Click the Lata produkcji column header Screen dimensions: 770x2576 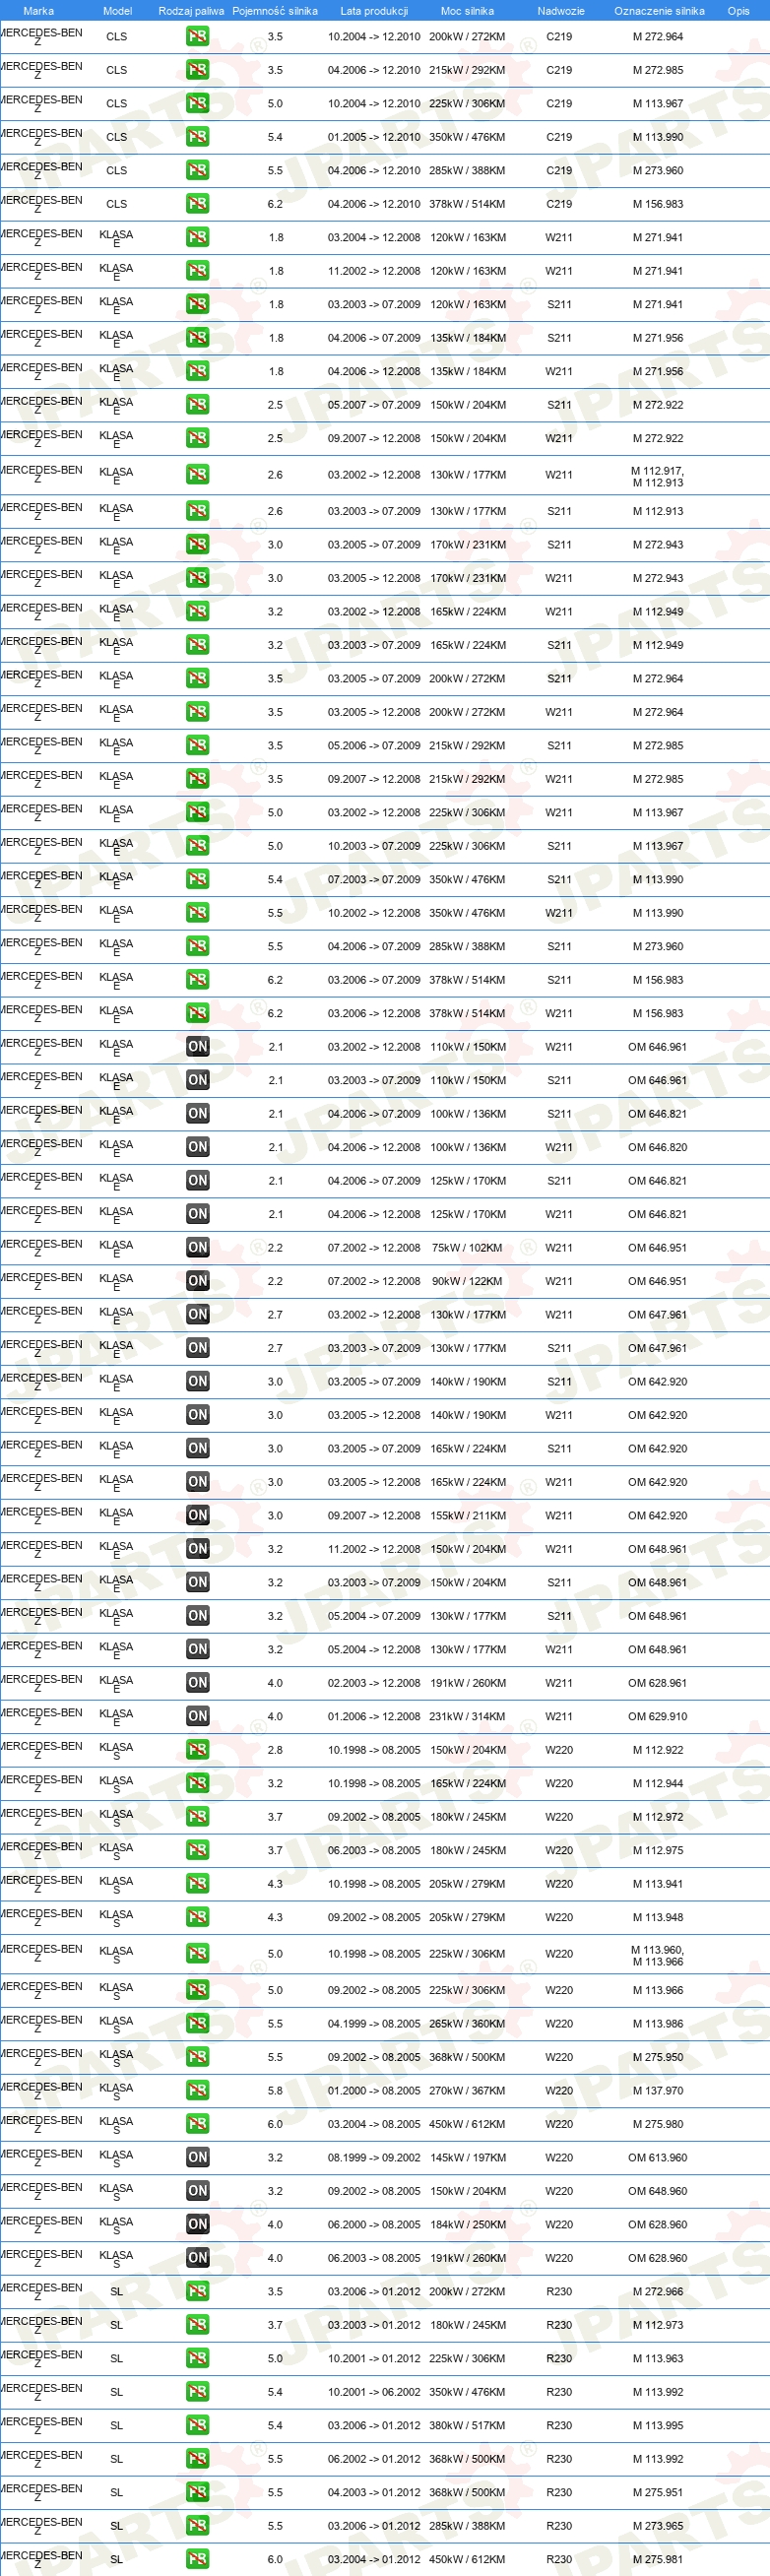[374, 11]
